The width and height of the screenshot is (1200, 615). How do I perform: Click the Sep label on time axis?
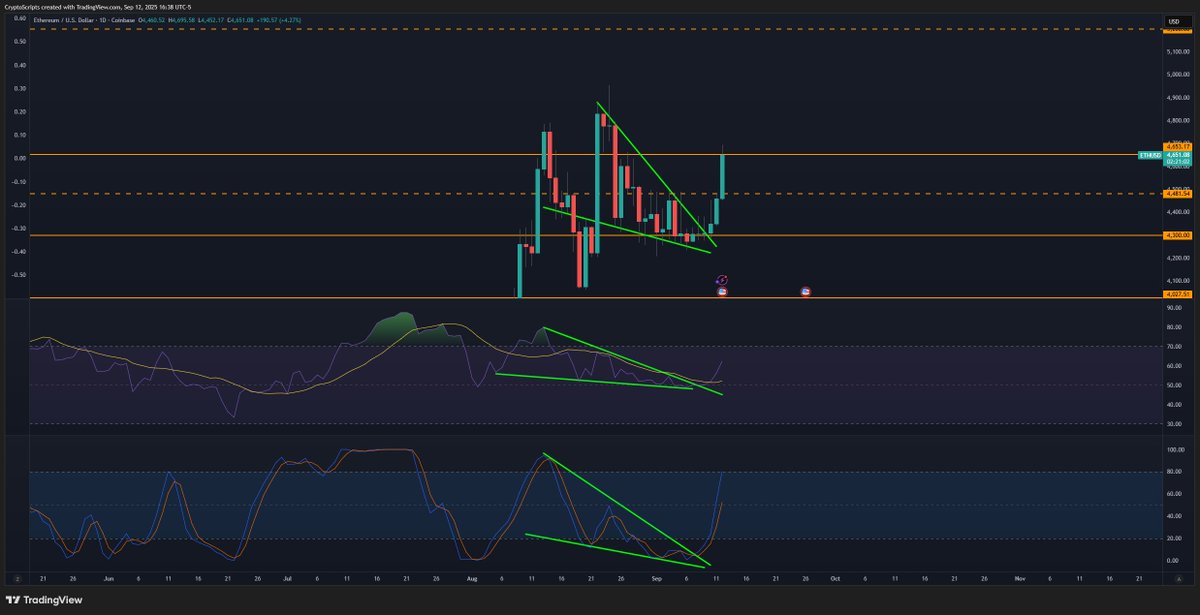[655, 578]
